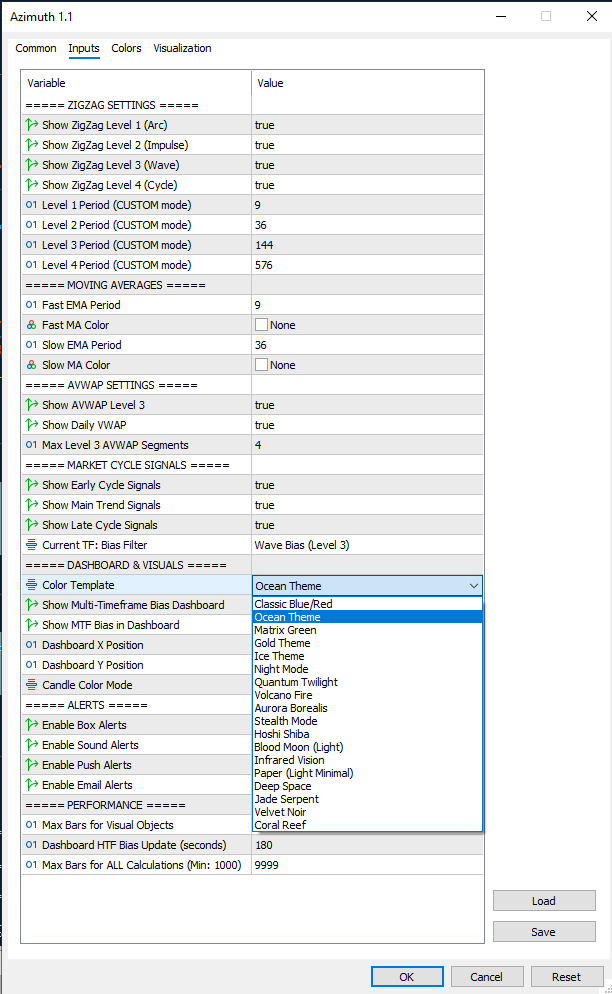Click the boolean icon beside Show ZigZag Level 2 (Impulse)

(x=32, y=145)
